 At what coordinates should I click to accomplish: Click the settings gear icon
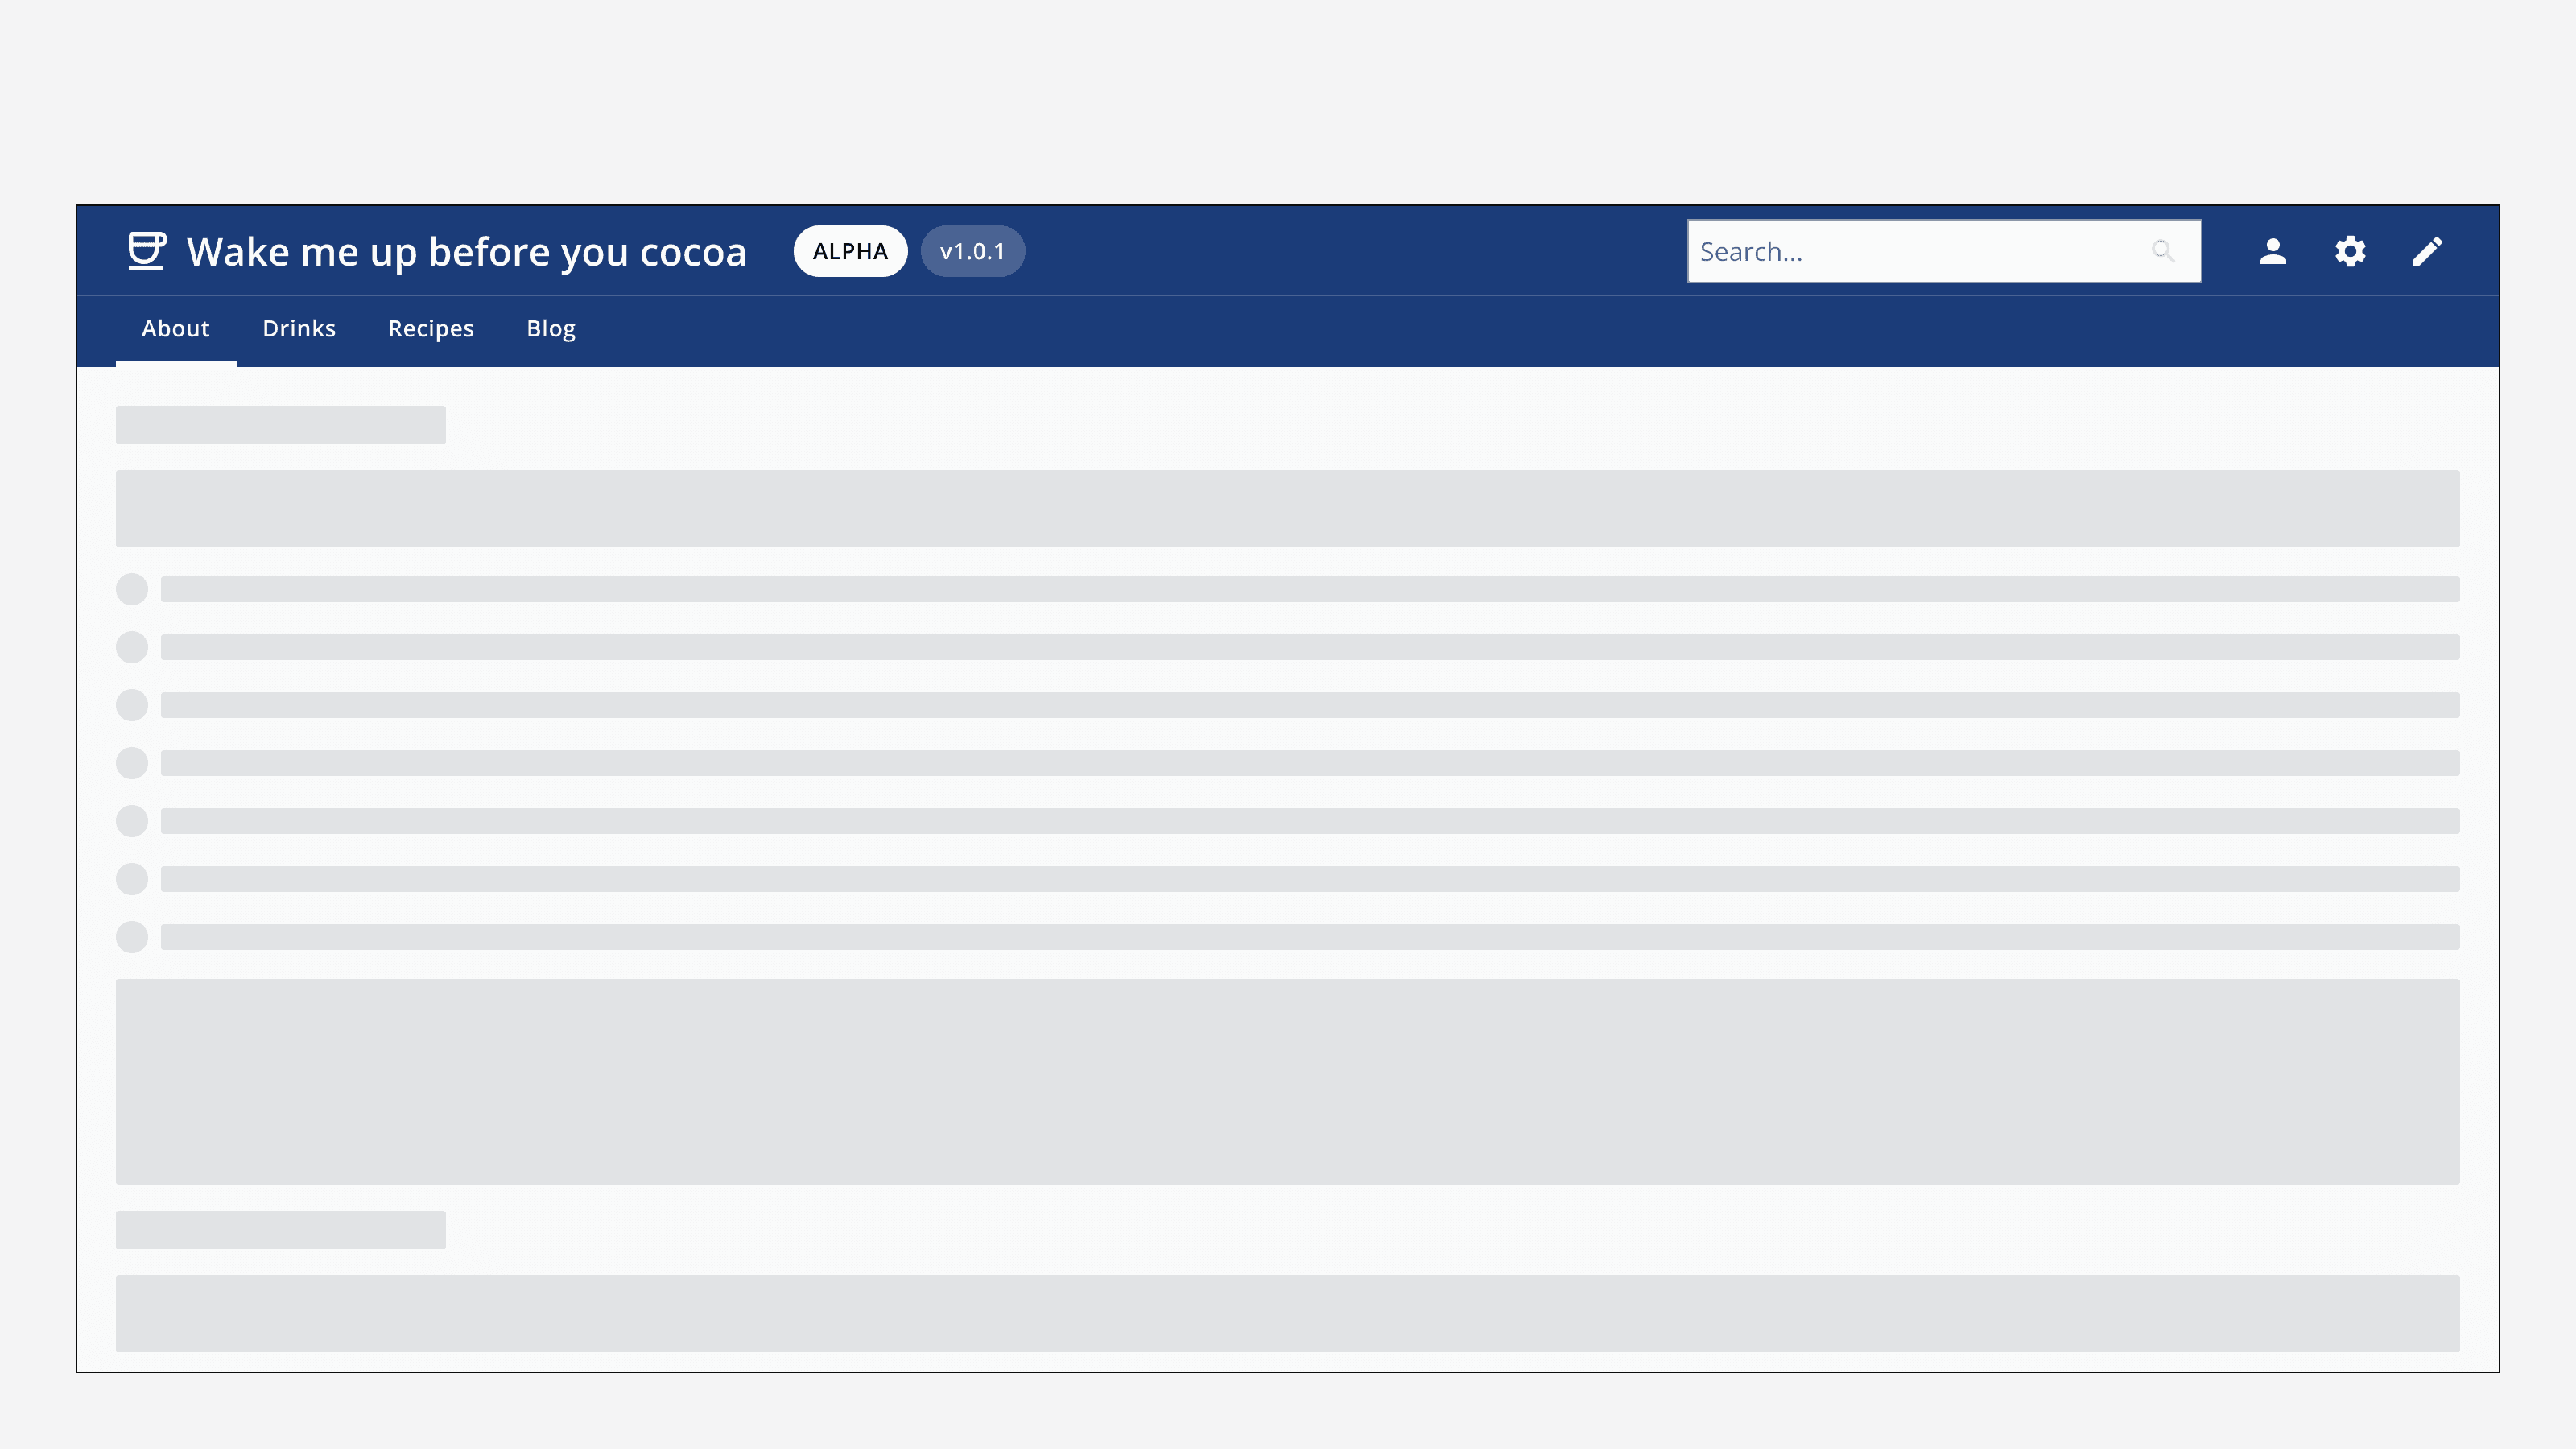(x=2350, y=251)
